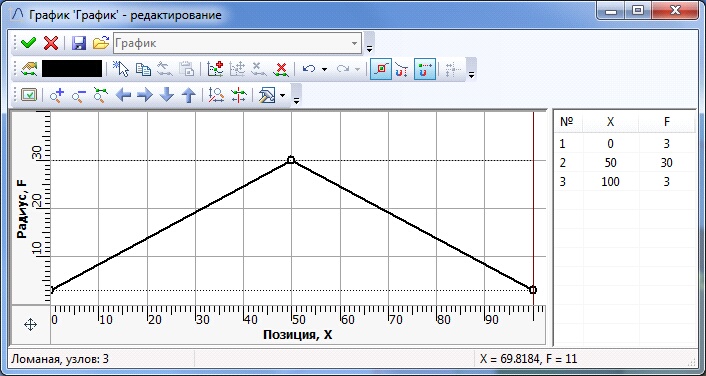
Task: Toggle the show-nodes display mode button
Action: tap(381, 69)
